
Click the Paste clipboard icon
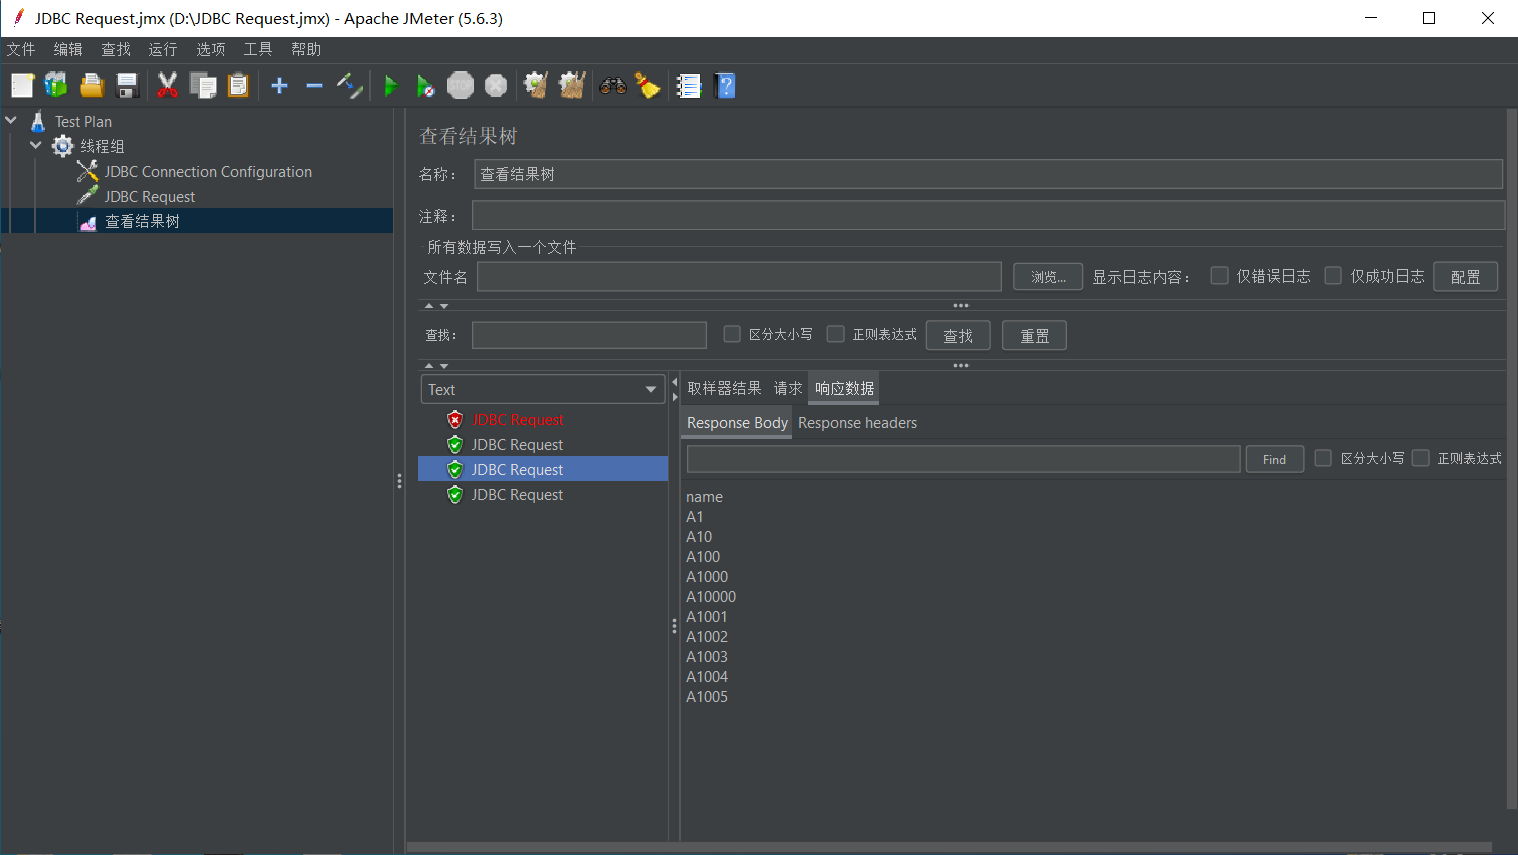(238, 86)
